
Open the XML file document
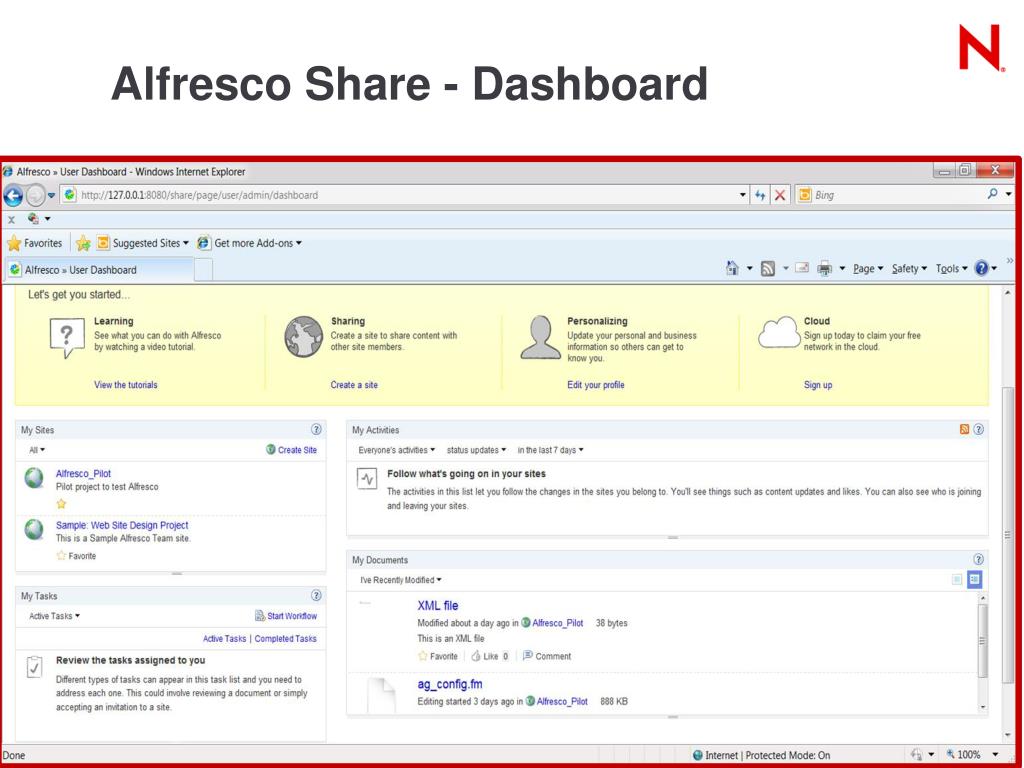point(438,605)
